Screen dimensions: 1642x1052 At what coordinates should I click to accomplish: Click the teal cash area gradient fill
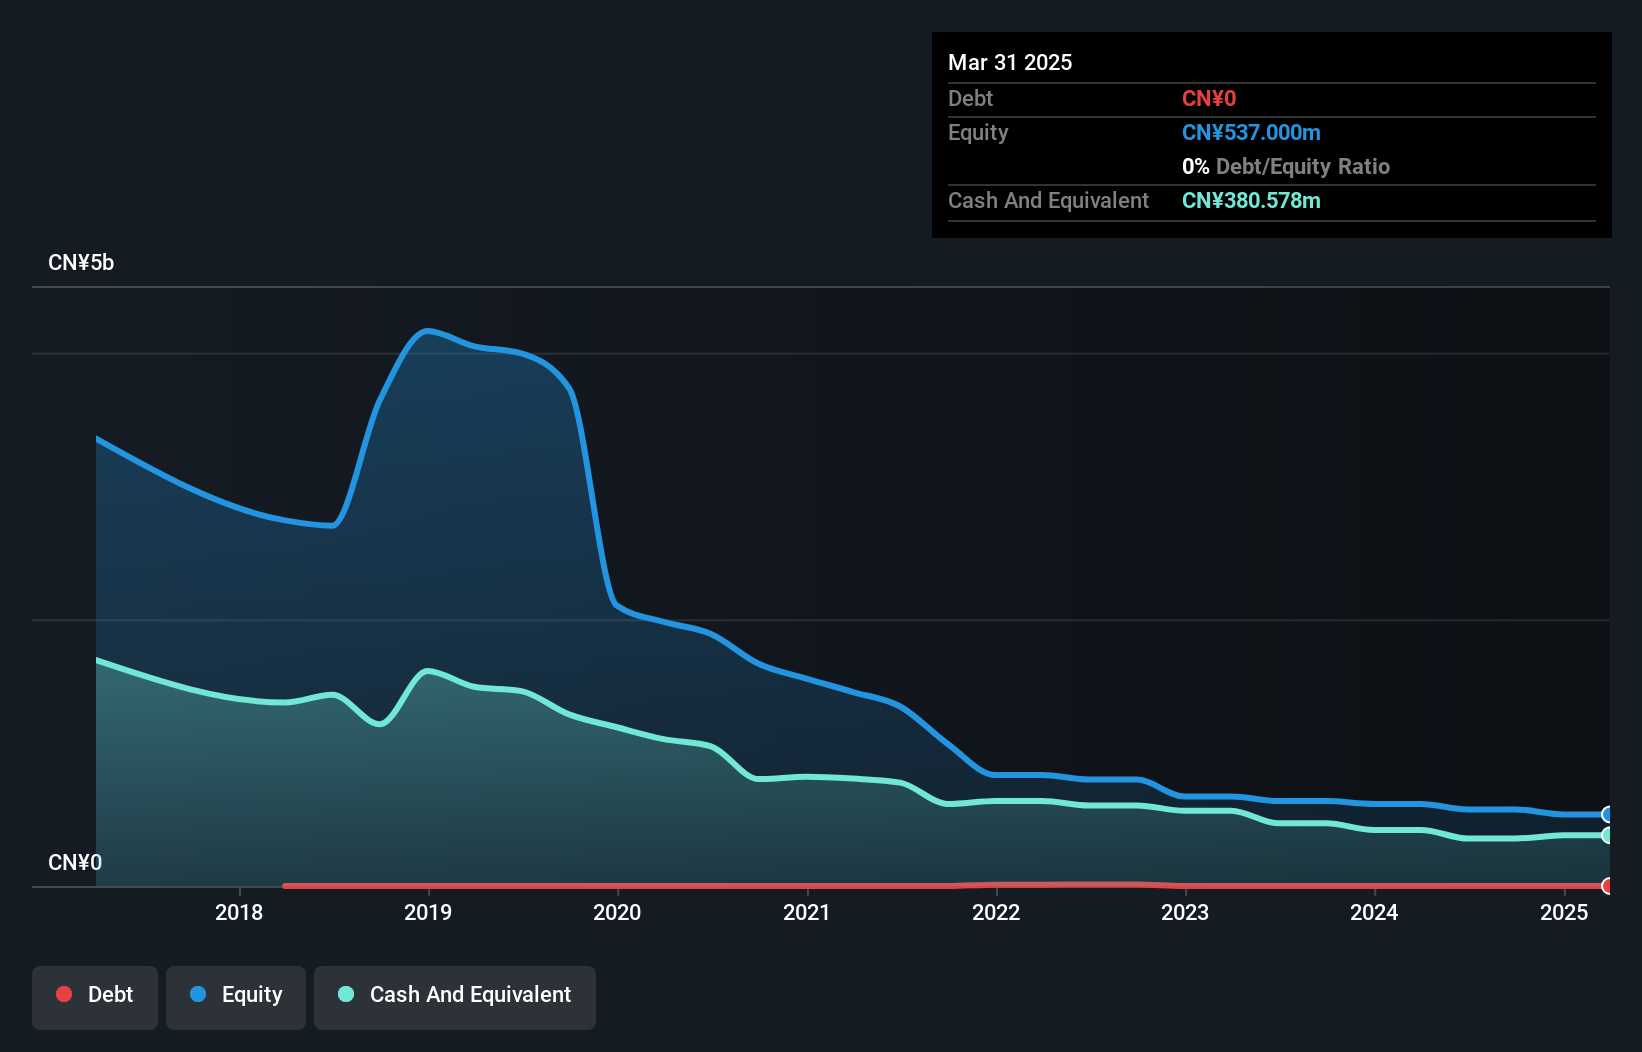click(400, 790)
